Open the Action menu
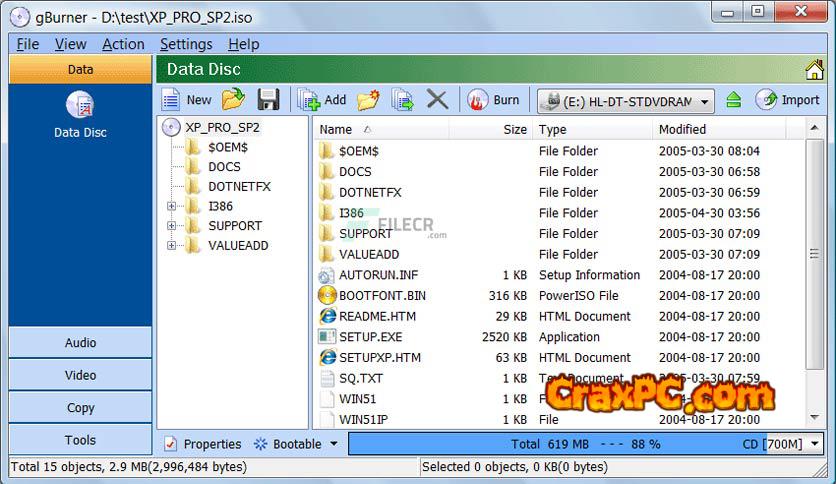836x484 pixels. [123, 44]
